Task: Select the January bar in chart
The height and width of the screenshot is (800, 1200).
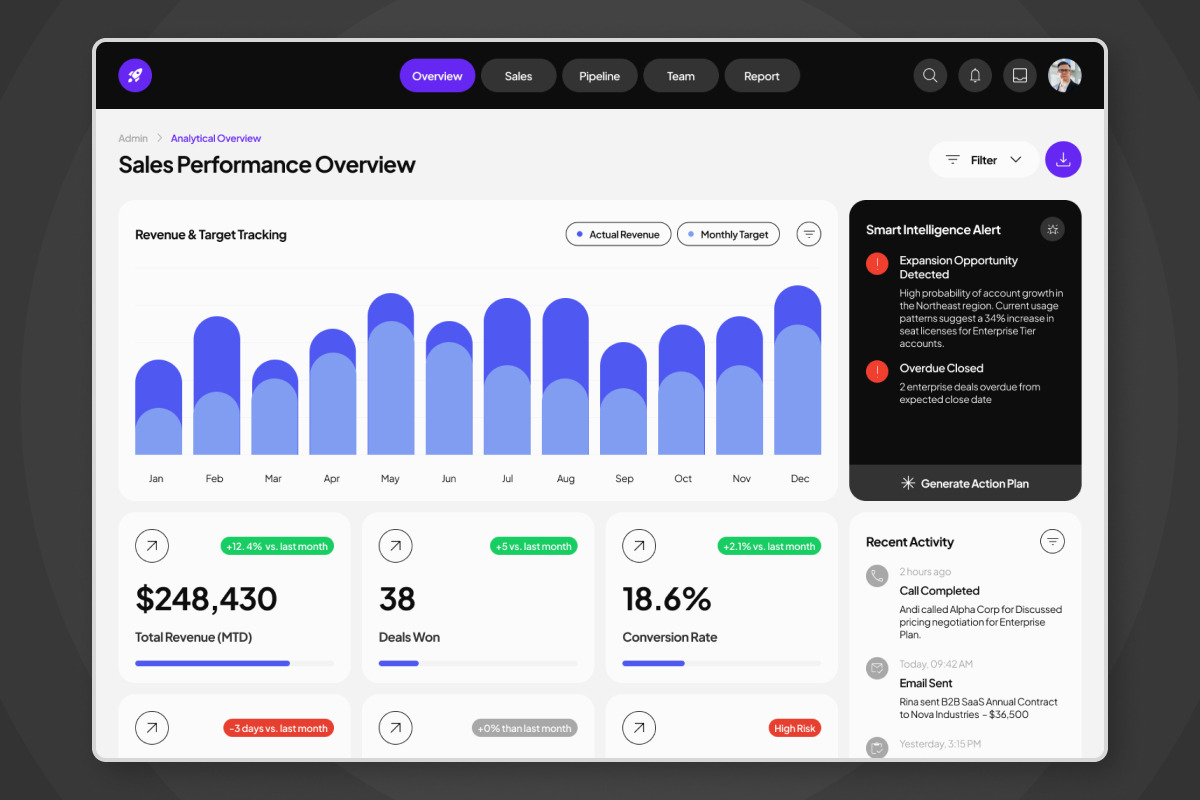Action: (158, 407)
